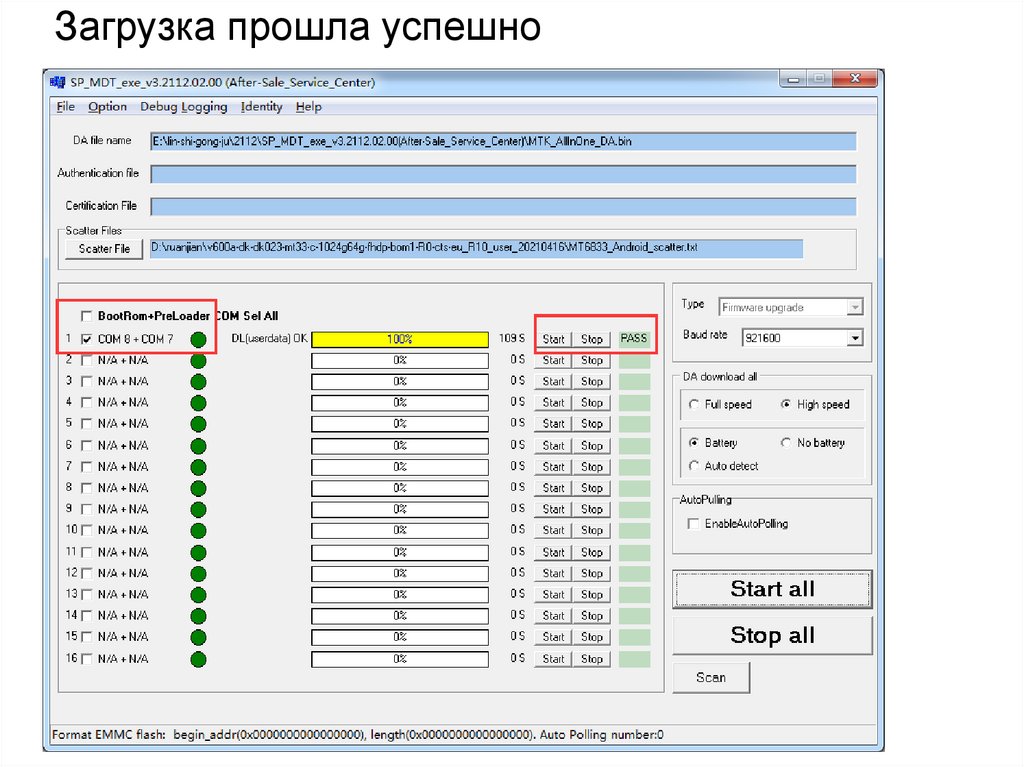Minimize the SP_MDT window

pos(793,79)
